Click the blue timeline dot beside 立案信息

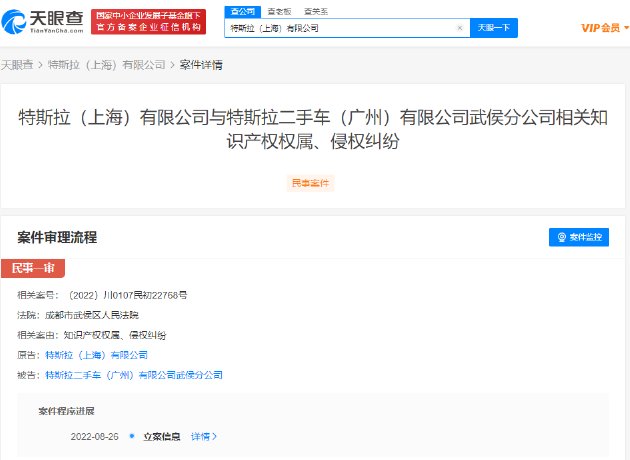click(132, 436)
